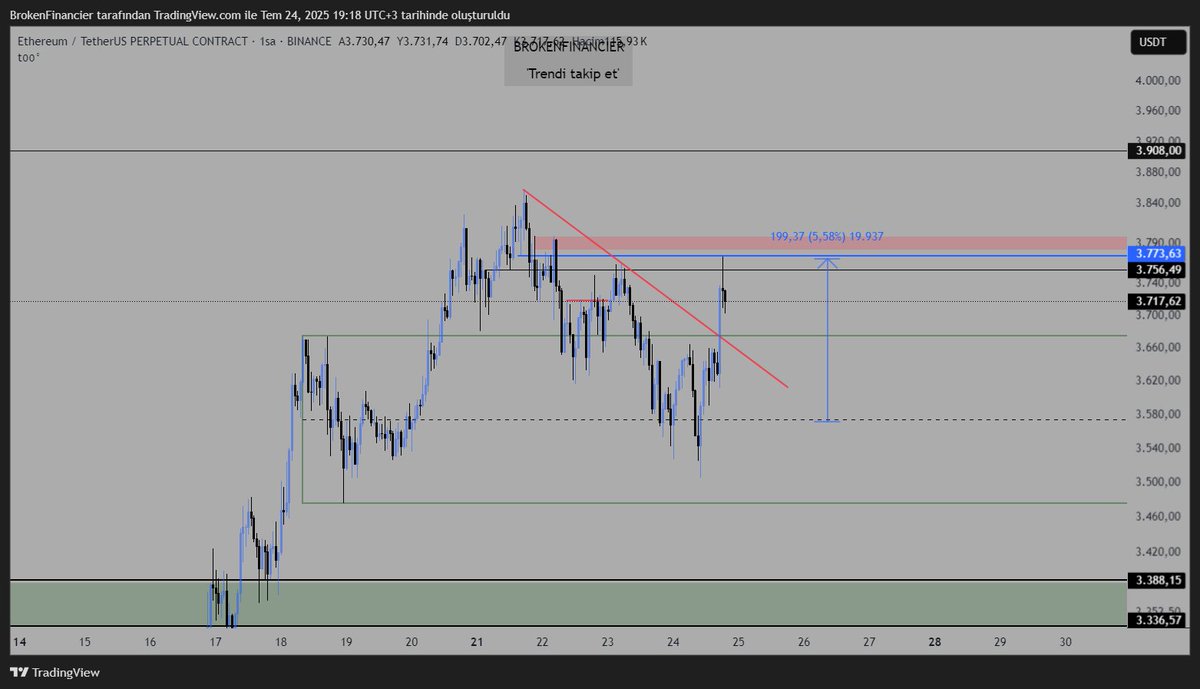Click the 3.620,00 axis price

coord(1157,381)
